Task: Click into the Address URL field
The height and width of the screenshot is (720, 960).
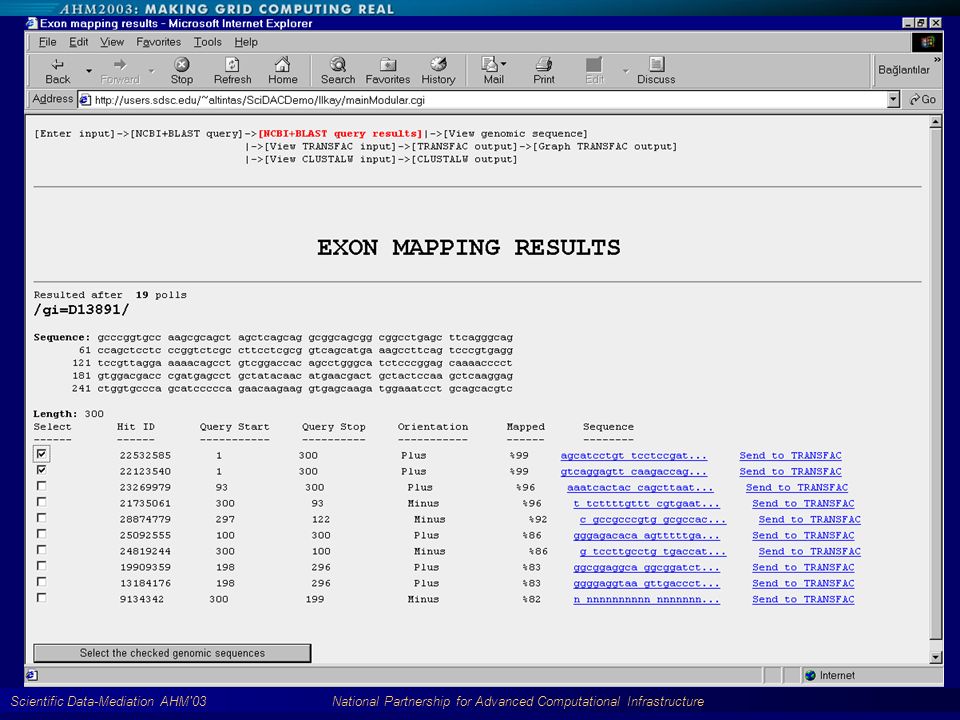Action: [484, 100]
